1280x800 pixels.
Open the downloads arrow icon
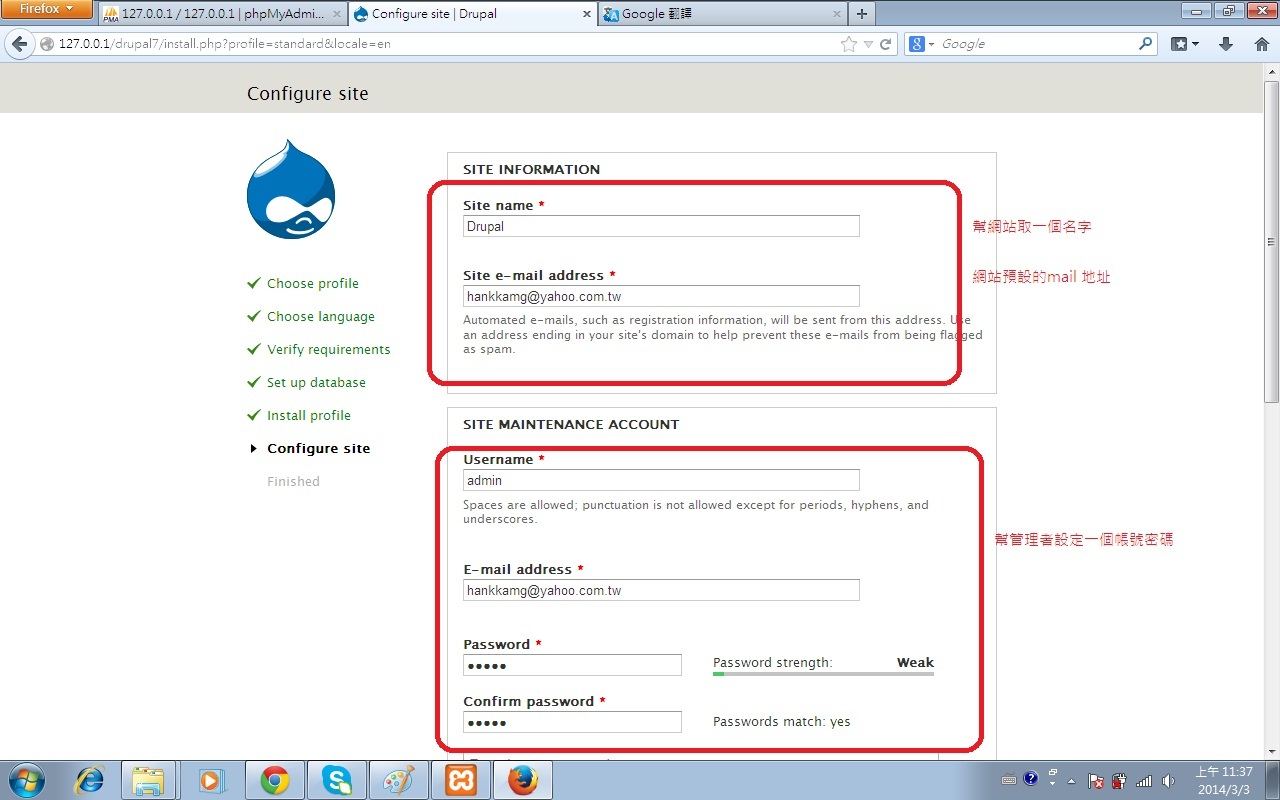pyautogui.click(x=1226, y=44)
